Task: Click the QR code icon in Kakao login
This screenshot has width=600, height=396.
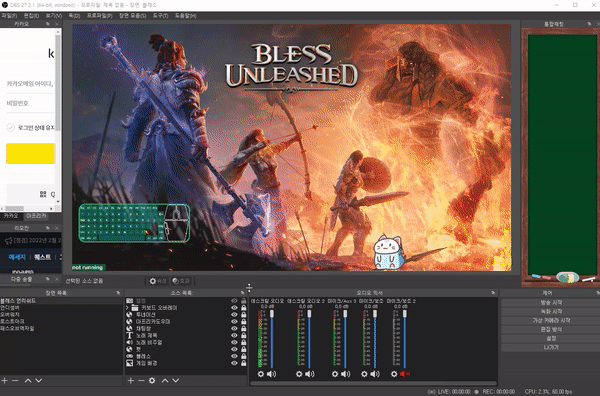Action: click(43, 194)
